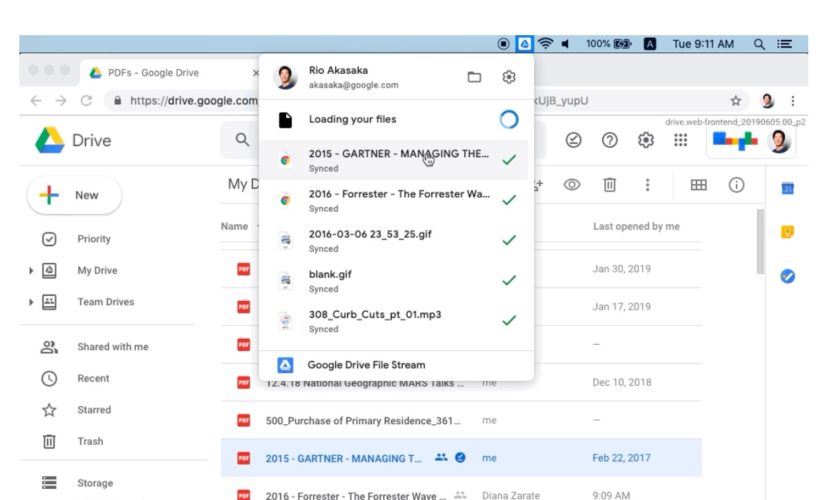Click the file list scrollbar
Screen dimensions: 840x500
(x=760, y=242)
